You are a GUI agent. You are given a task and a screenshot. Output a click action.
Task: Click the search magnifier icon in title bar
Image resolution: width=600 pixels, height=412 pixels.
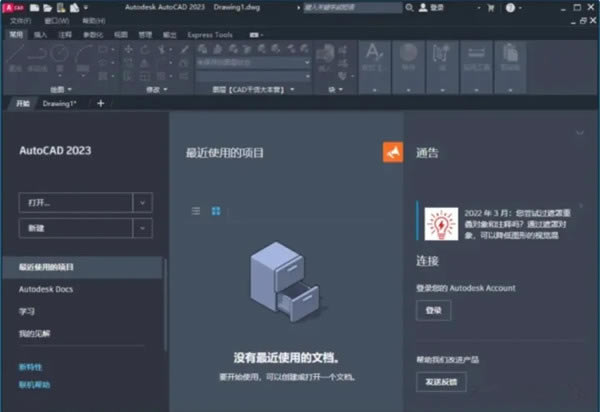click(409, 7)
